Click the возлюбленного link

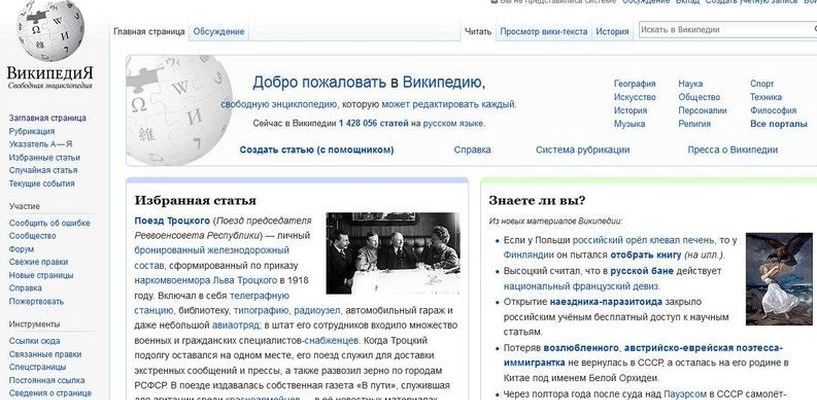[x=581, y=347]
